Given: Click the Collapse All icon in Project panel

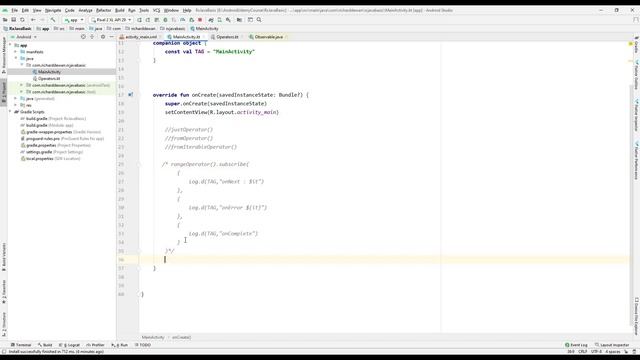Looking at the screenshot, I should (x=92, y=37).
